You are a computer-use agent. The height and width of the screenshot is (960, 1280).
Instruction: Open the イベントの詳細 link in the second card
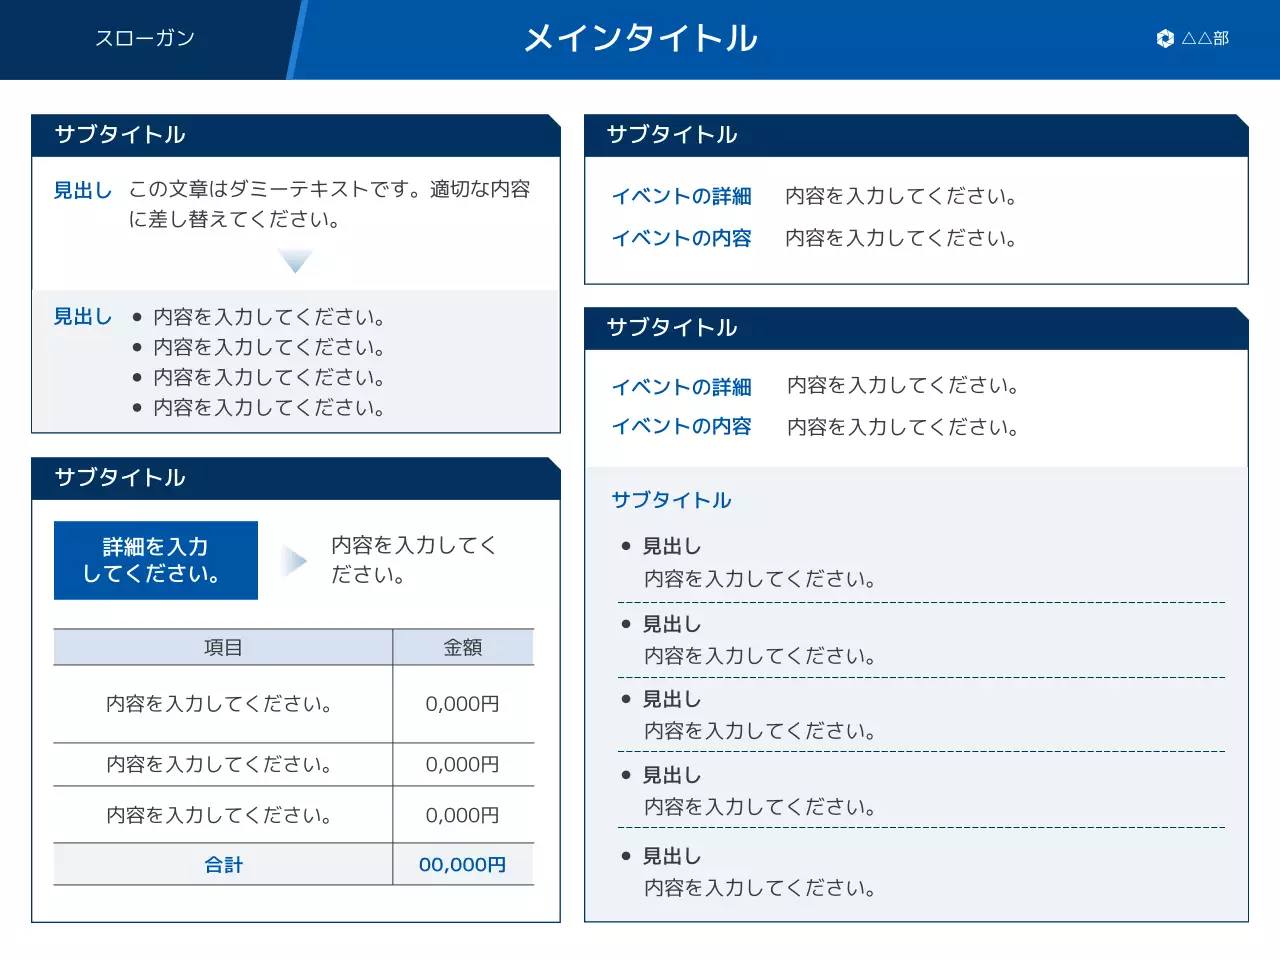click(683, 387)
